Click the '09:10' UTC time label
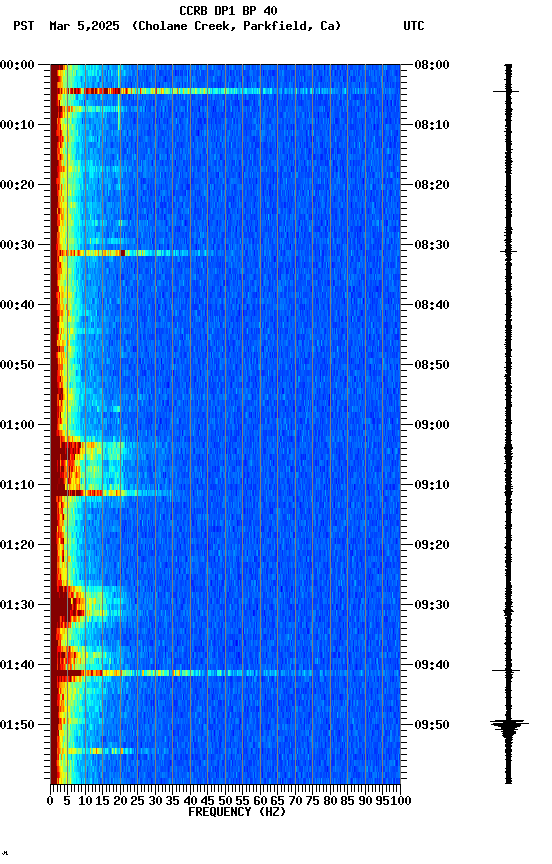The height and width of the screenshot is (864, 552). 432,485
